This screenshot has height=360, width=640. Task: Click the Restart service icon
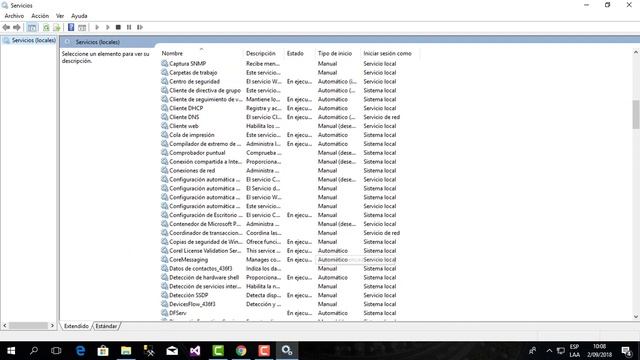coord(140,27)
